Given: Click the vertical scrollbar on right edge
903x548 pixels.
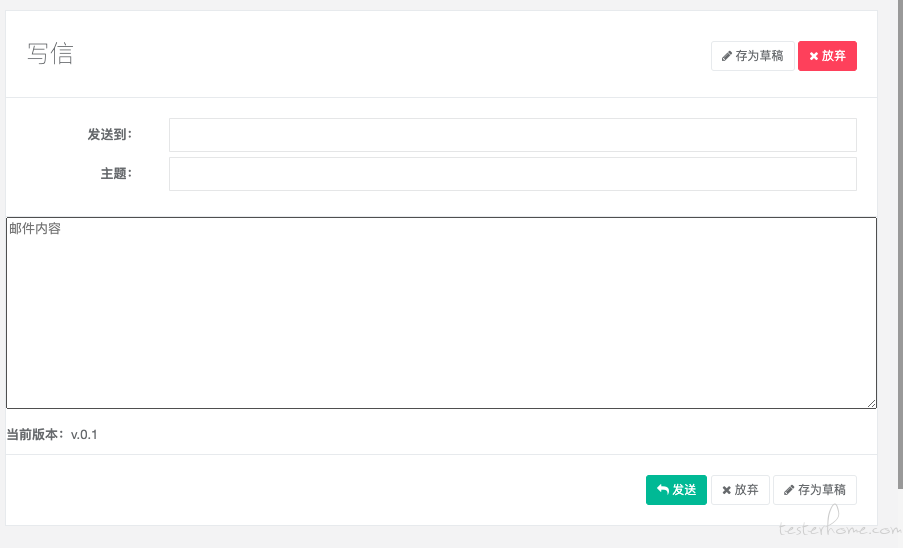Looking at the screenshot, I should pos(900,244).
